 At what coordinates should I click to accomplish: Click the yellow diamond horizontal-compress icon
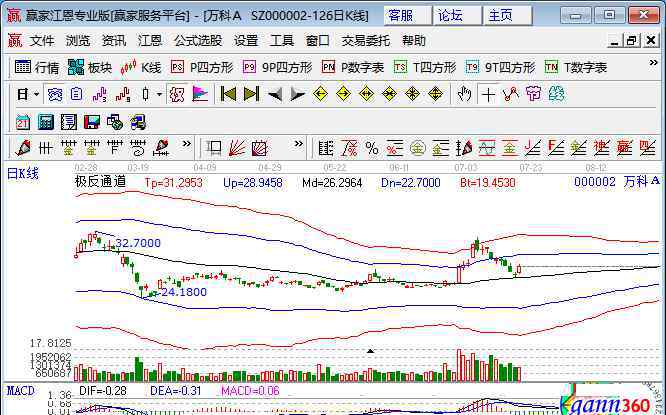389,94
